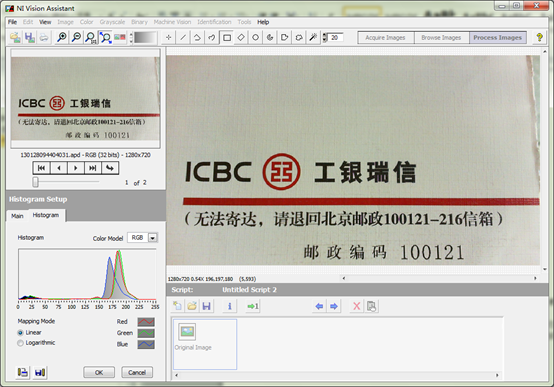Viewport: 554px width, 387px height.
Task: Open the Color Model RGB dropdown
Action: (153, 238)
